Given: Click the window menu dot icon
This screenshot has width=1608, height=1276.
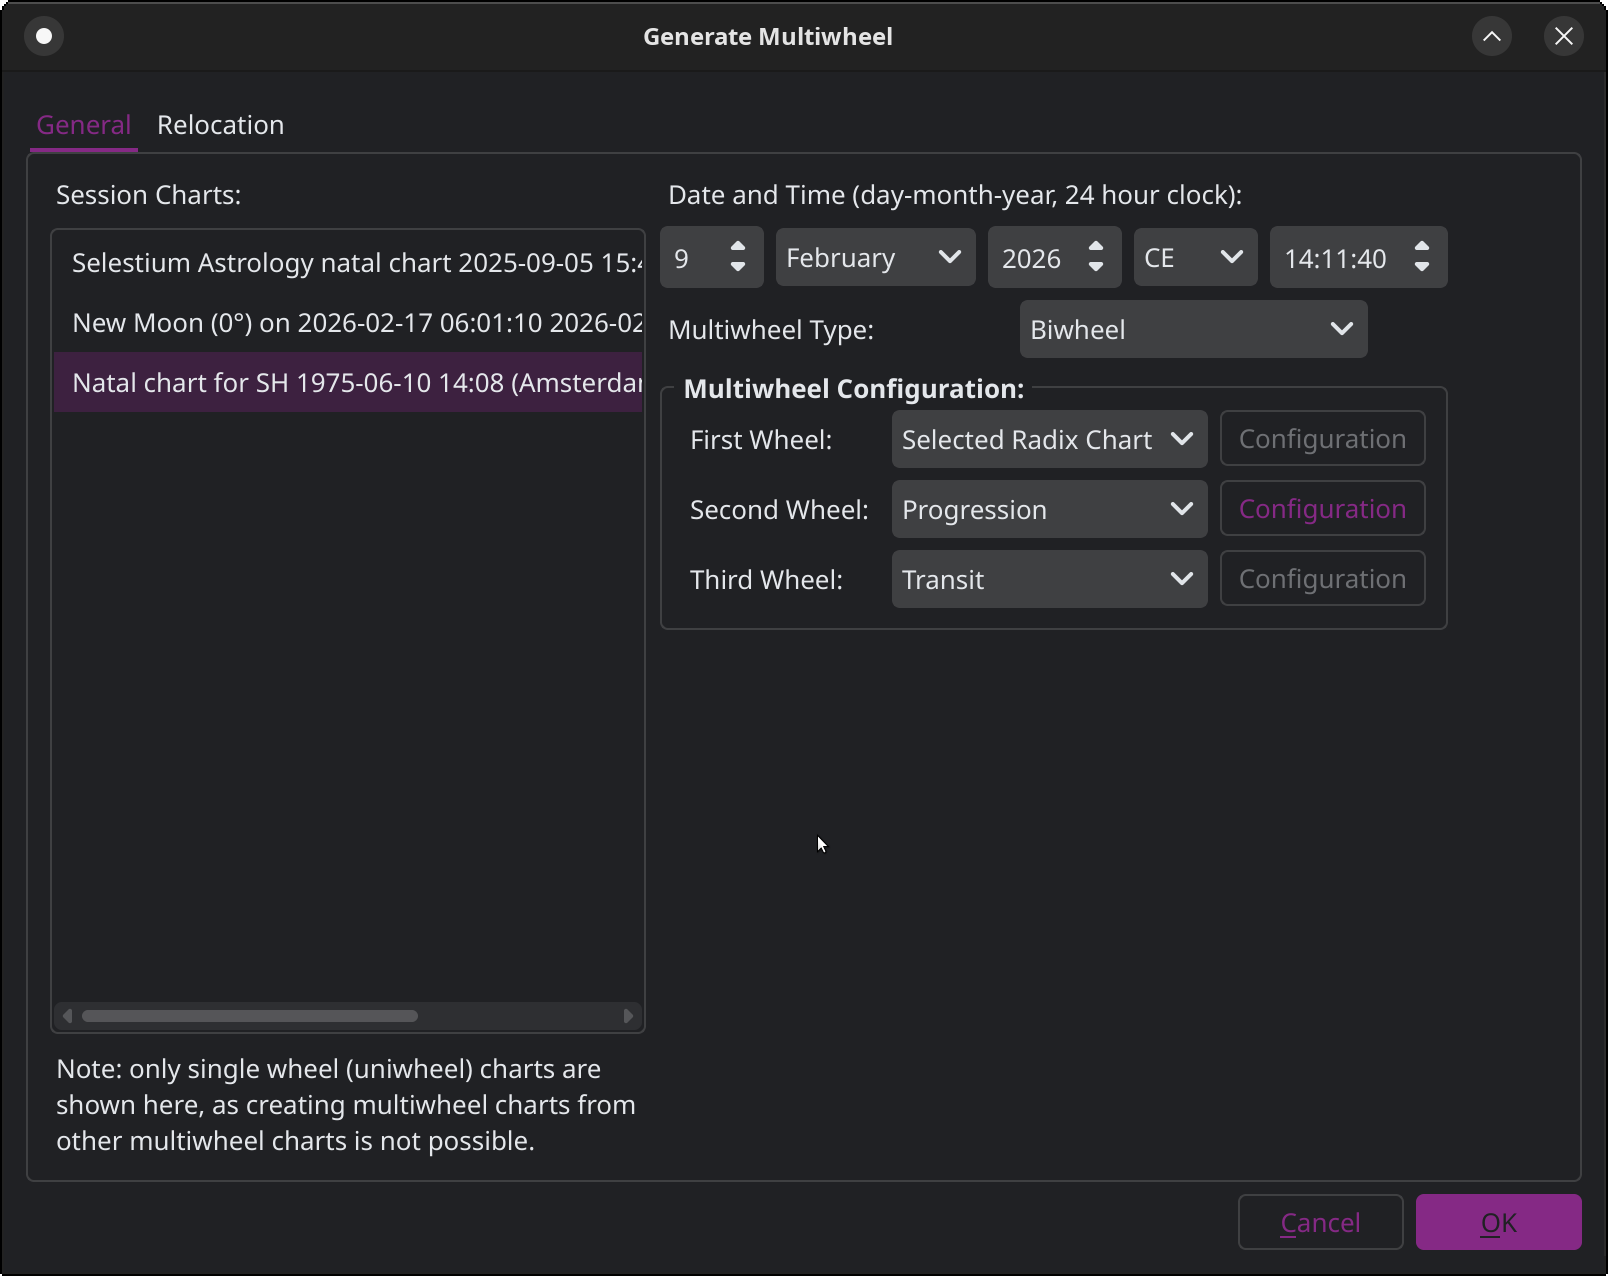Looking at the screenshot, I should pos(44,36).
